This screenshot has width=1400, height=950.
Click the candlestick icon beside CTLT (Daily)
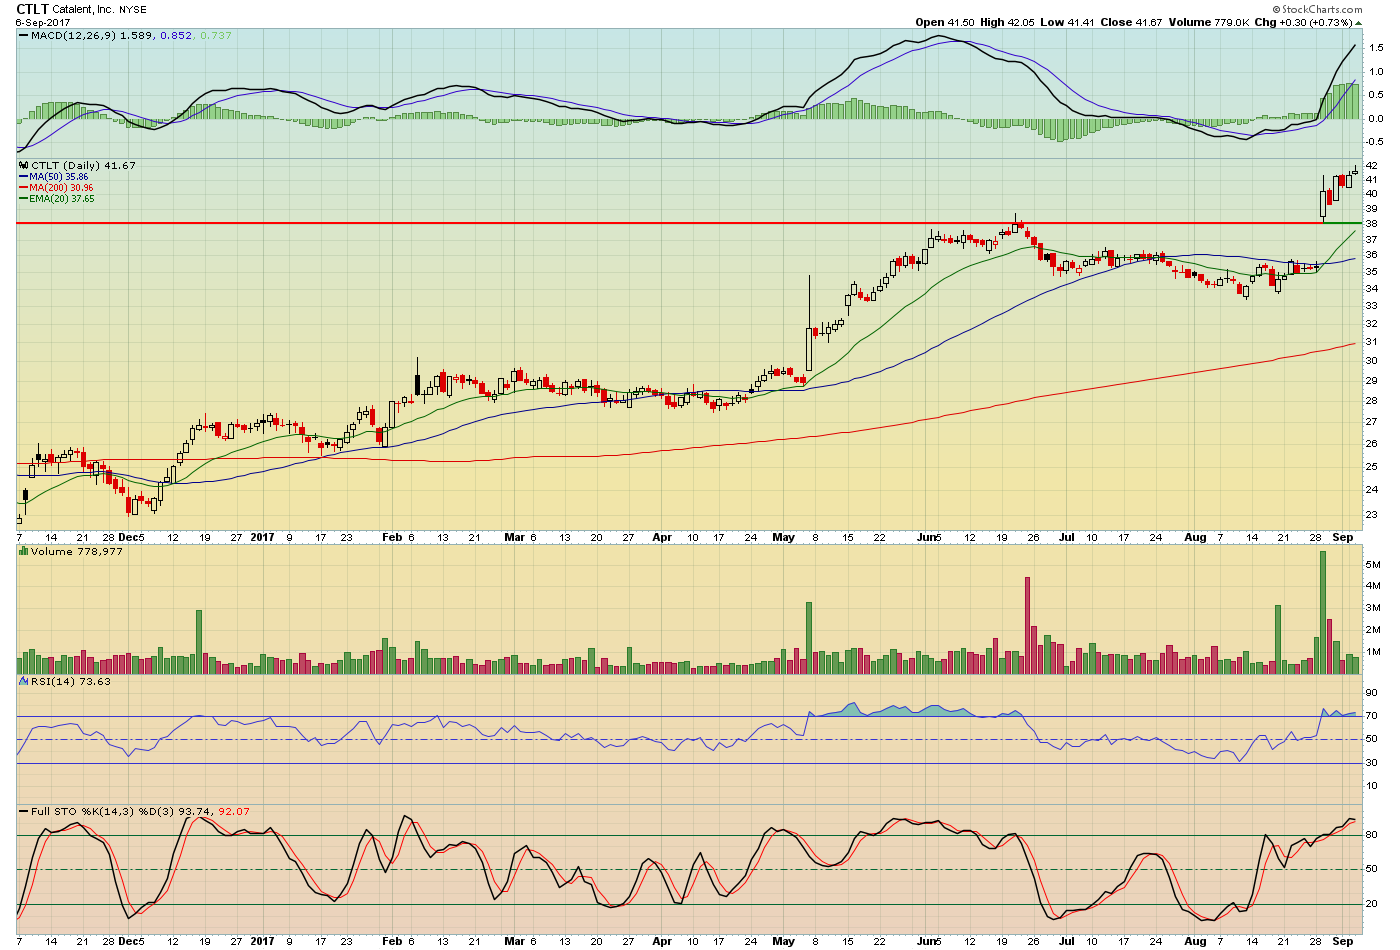(x=24, y=166)
